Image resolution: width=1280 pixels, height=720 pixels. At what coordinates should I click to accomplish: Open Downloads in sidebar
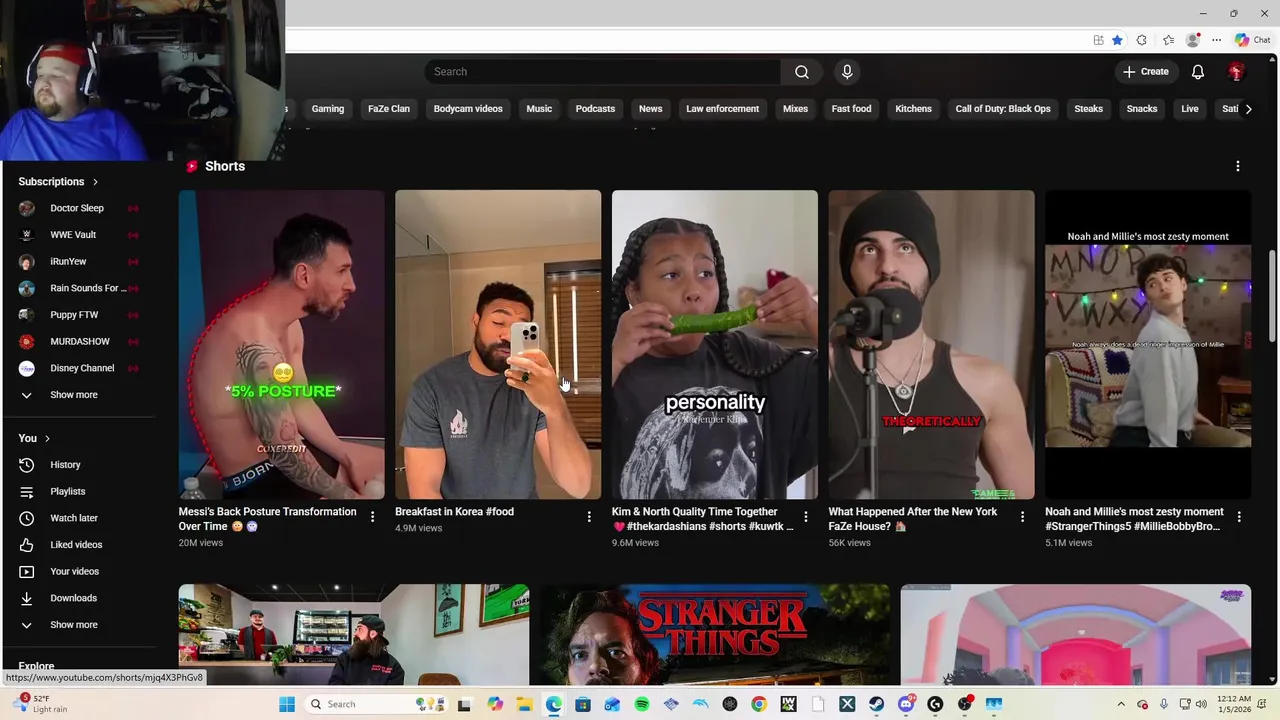78,598
